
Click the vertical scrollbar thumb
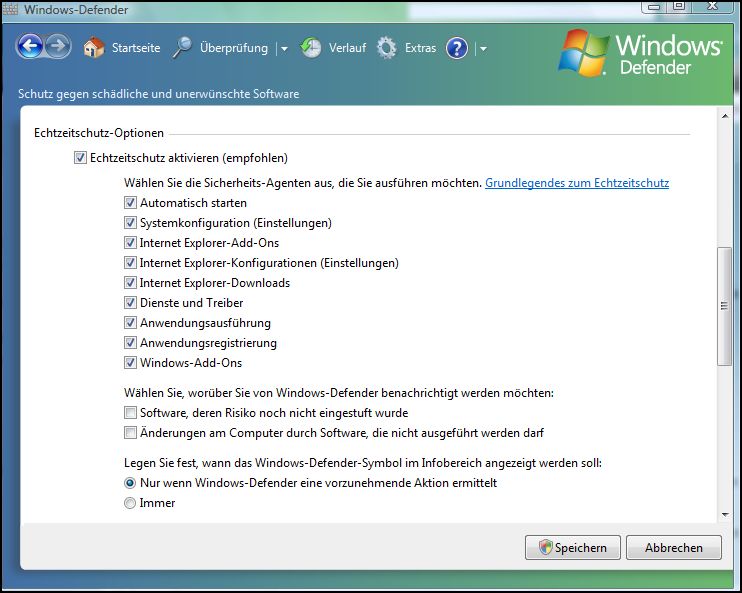point(724,306)
